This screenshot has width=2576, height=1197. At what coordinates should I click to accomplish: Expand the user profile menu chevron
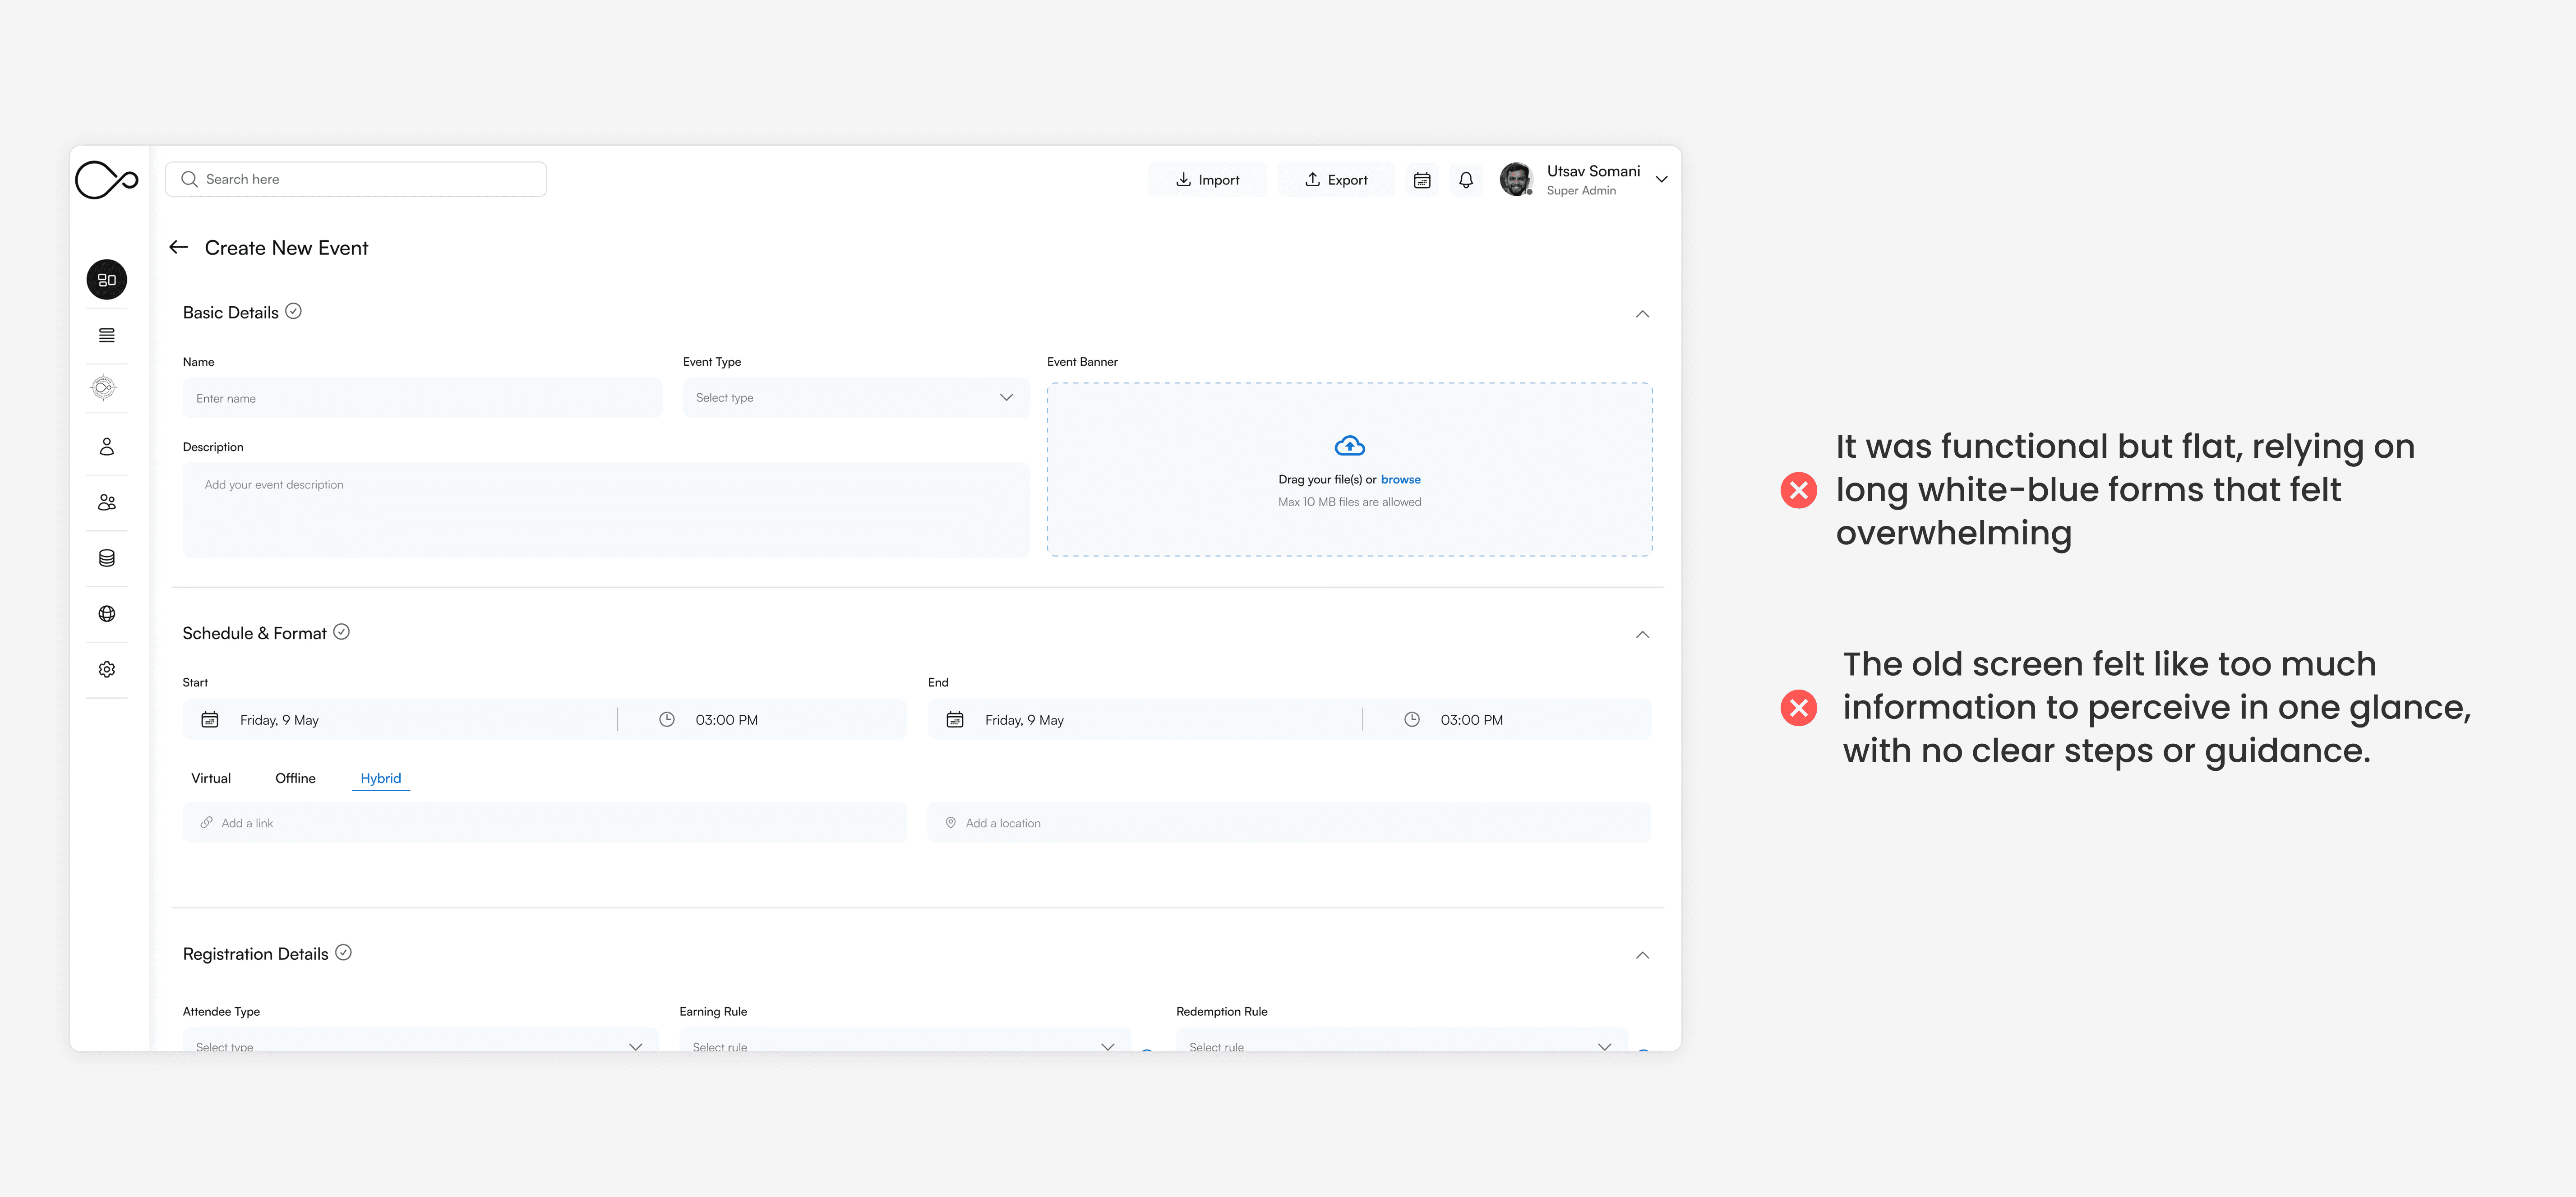pyautogui.click(x=1661, y=180)
